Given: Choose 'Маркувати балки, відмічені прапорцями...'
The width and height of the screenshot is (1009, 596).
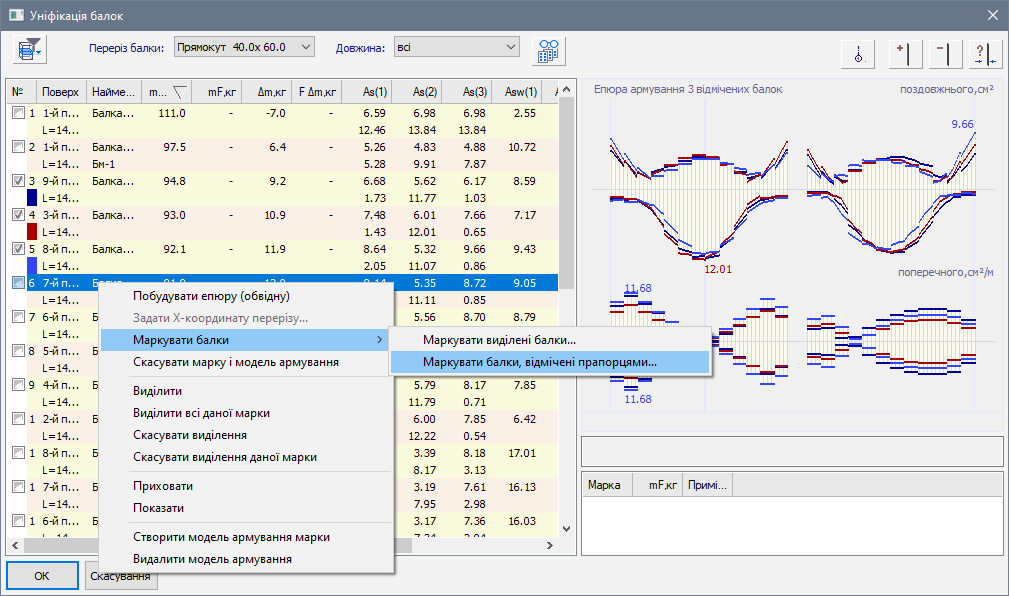Looking at the screenshot, I should coord(540,362).
